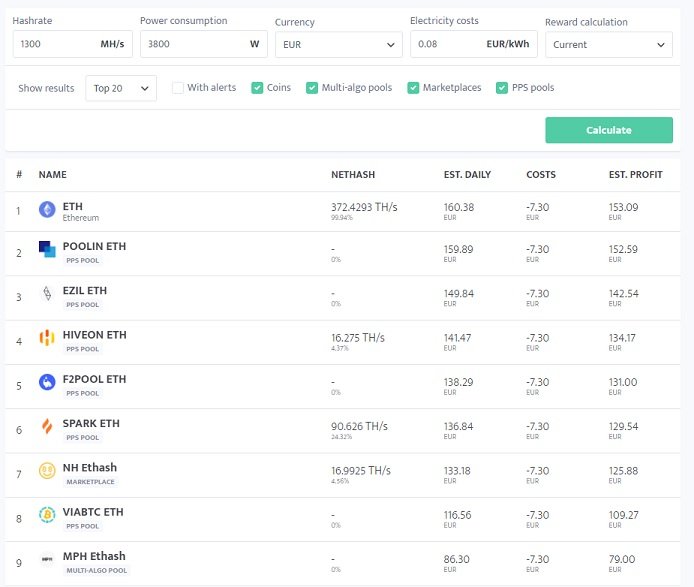
Task: Uncheck the Coins checkbox
Action: tap(257, 88)
